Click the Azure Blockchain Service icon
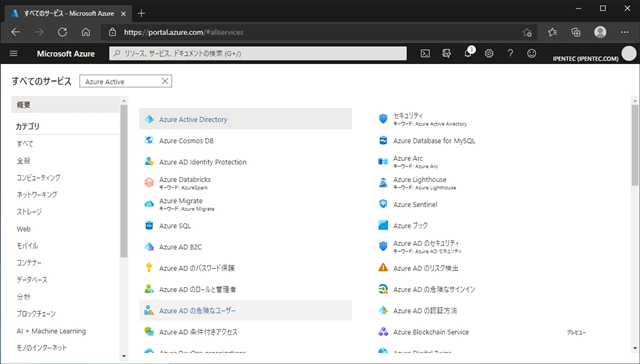 pos(383,331)
